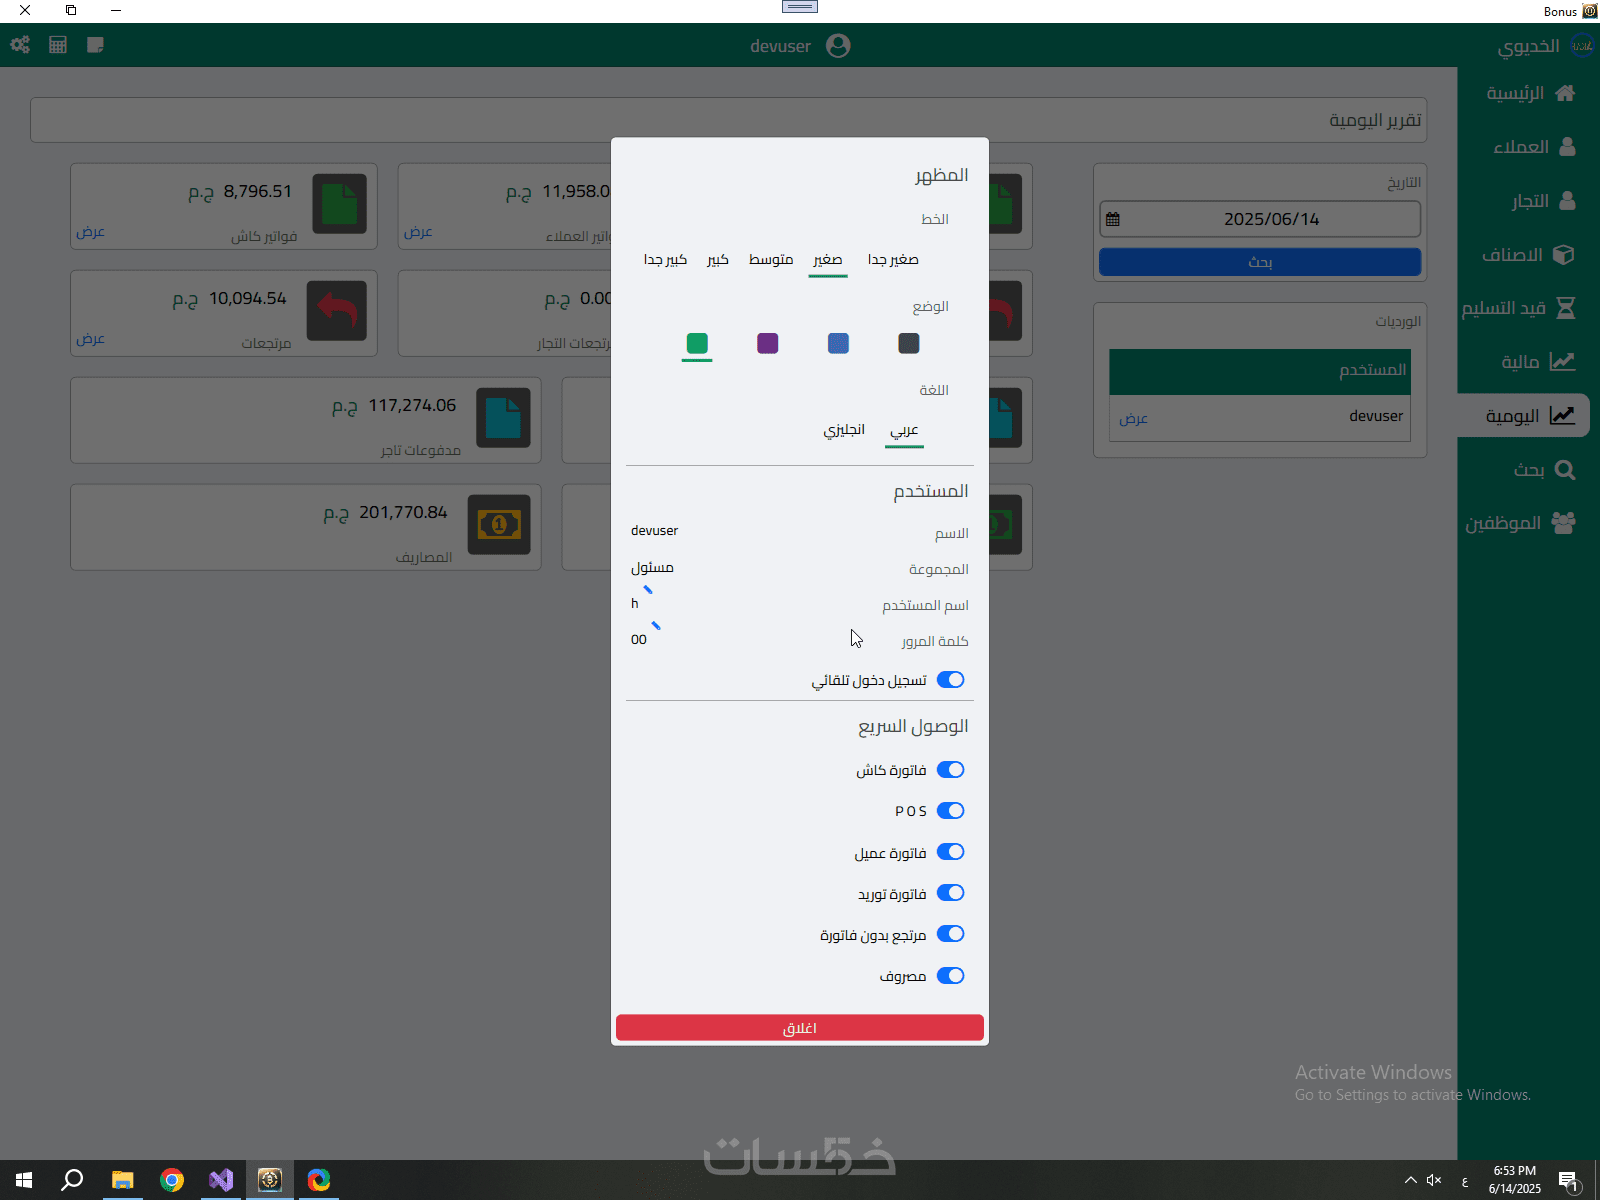
Task: Click the devuser name value
Action: 654,531
